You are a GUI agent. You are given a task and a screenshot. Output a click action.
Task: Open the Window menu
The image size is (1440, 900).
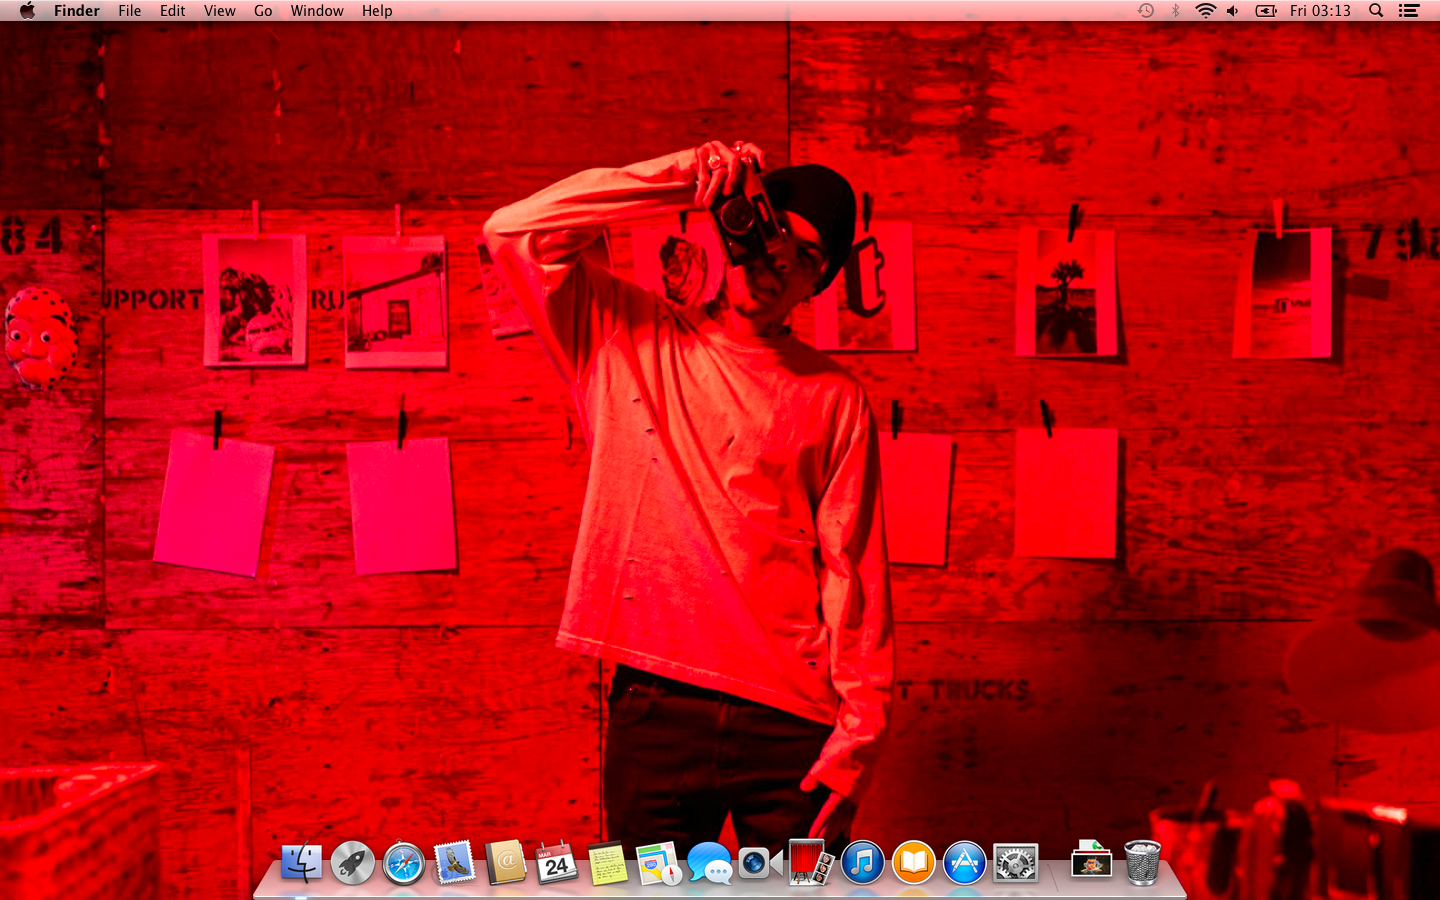pos(317,11)
